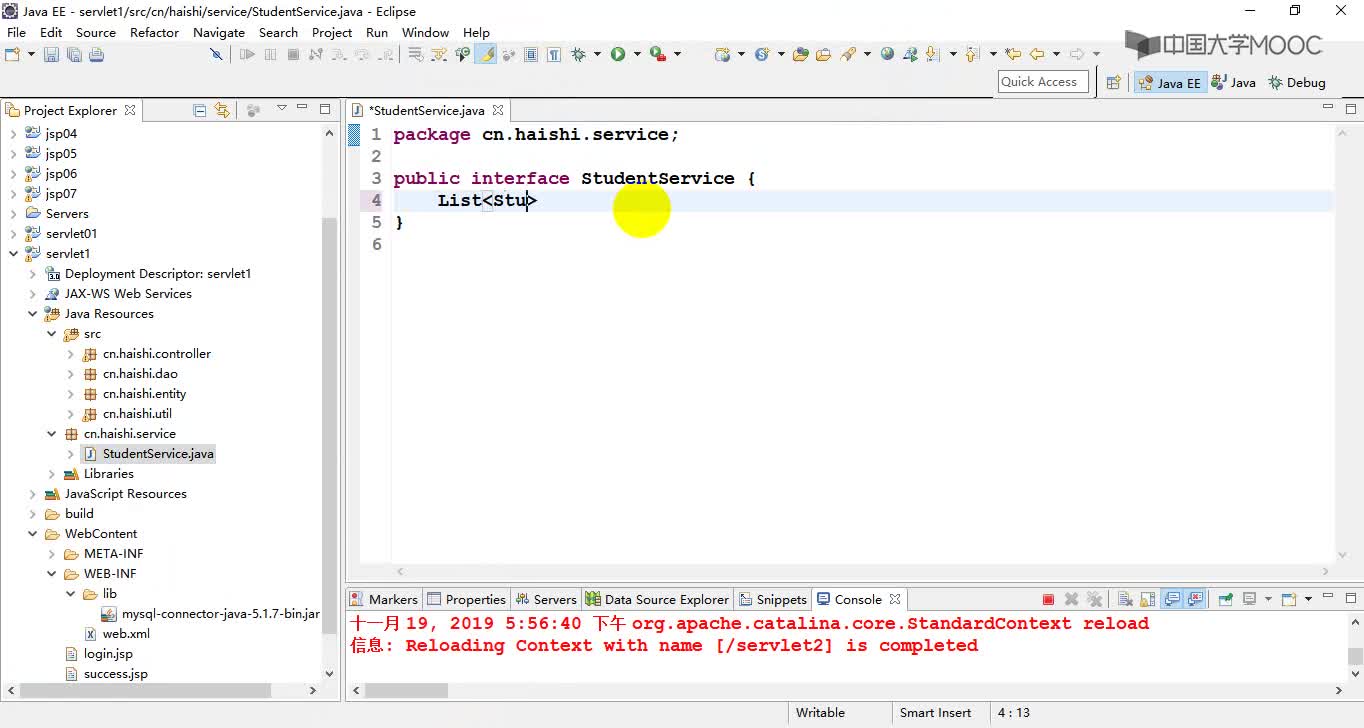This screenshot has width=1364, height=728.
Task: Toggle Block Selection Mode icon
Action: click(x=531, y=54)
